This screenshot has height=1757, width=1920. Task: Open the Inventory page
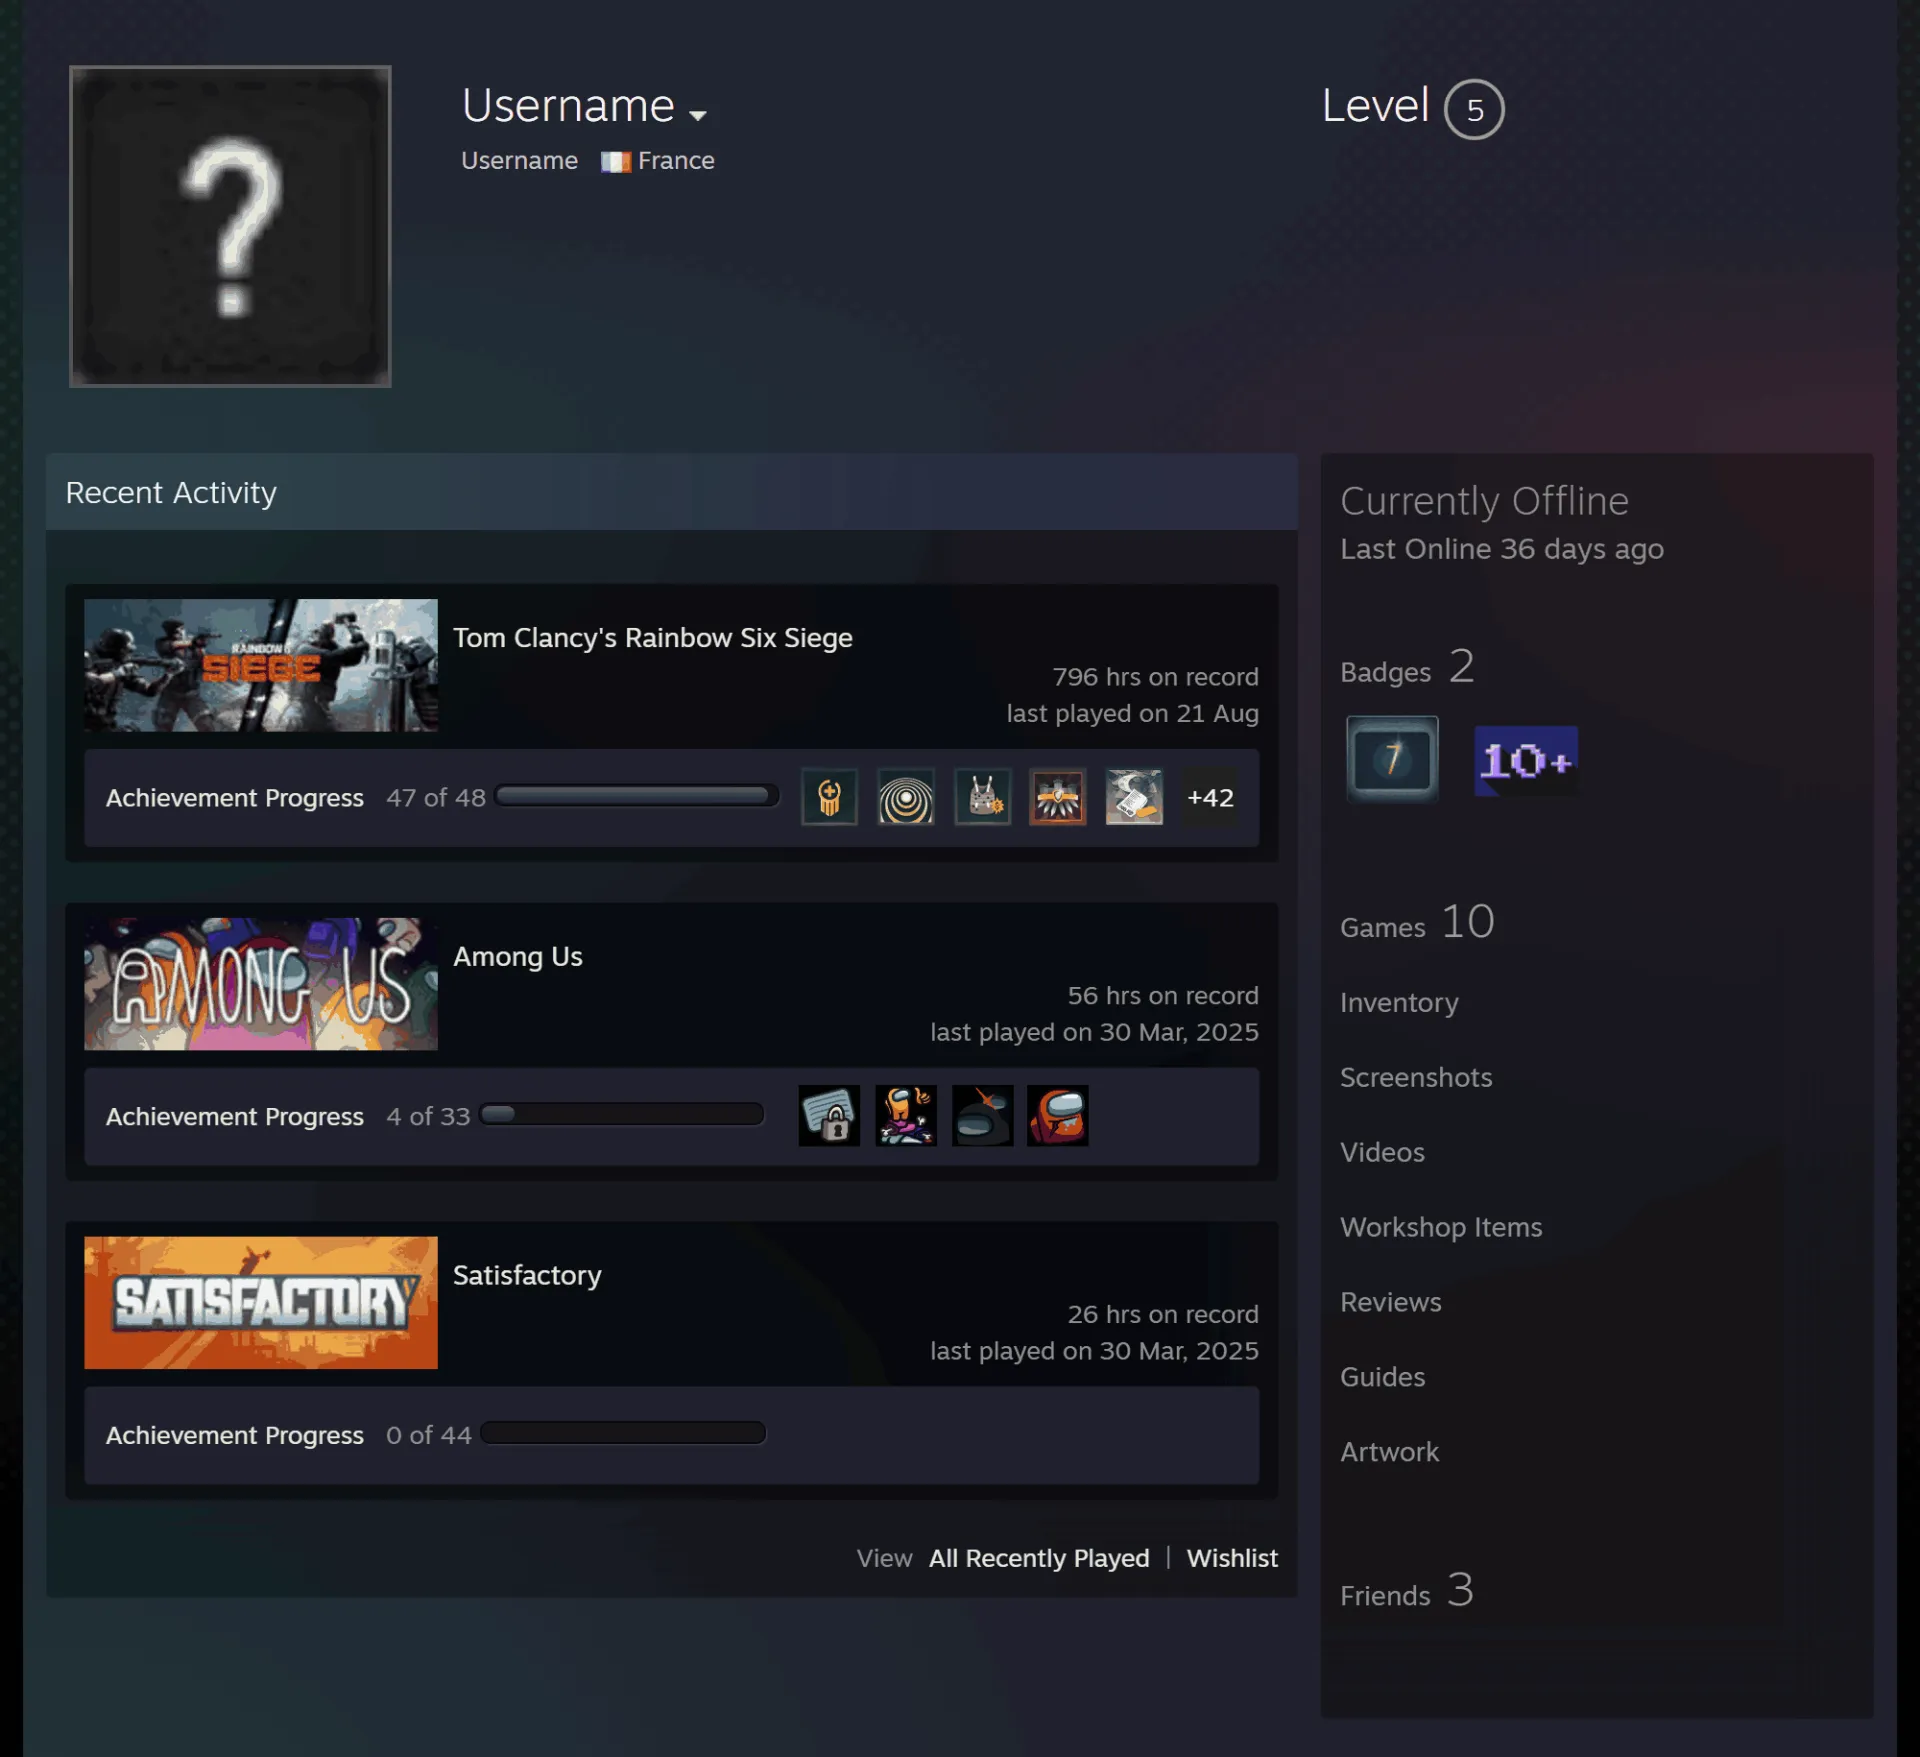(x=1399, y=1003)
